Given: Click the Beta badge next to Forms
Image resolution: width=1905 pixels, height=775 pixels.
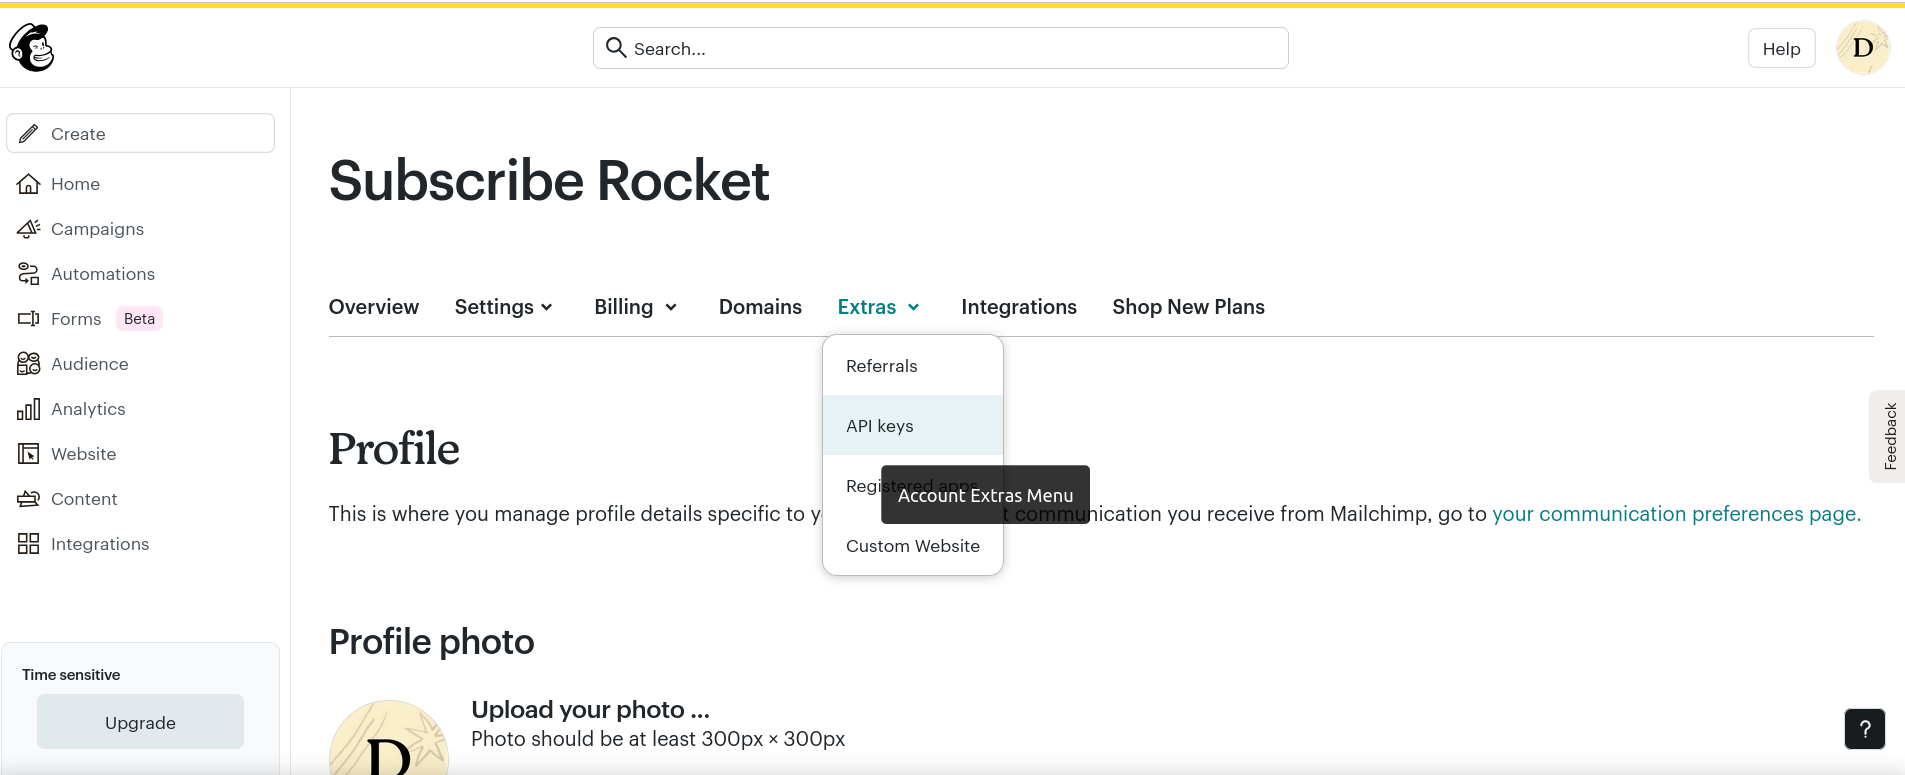Looking at the screenshot, I should click(x=139, y=319).
